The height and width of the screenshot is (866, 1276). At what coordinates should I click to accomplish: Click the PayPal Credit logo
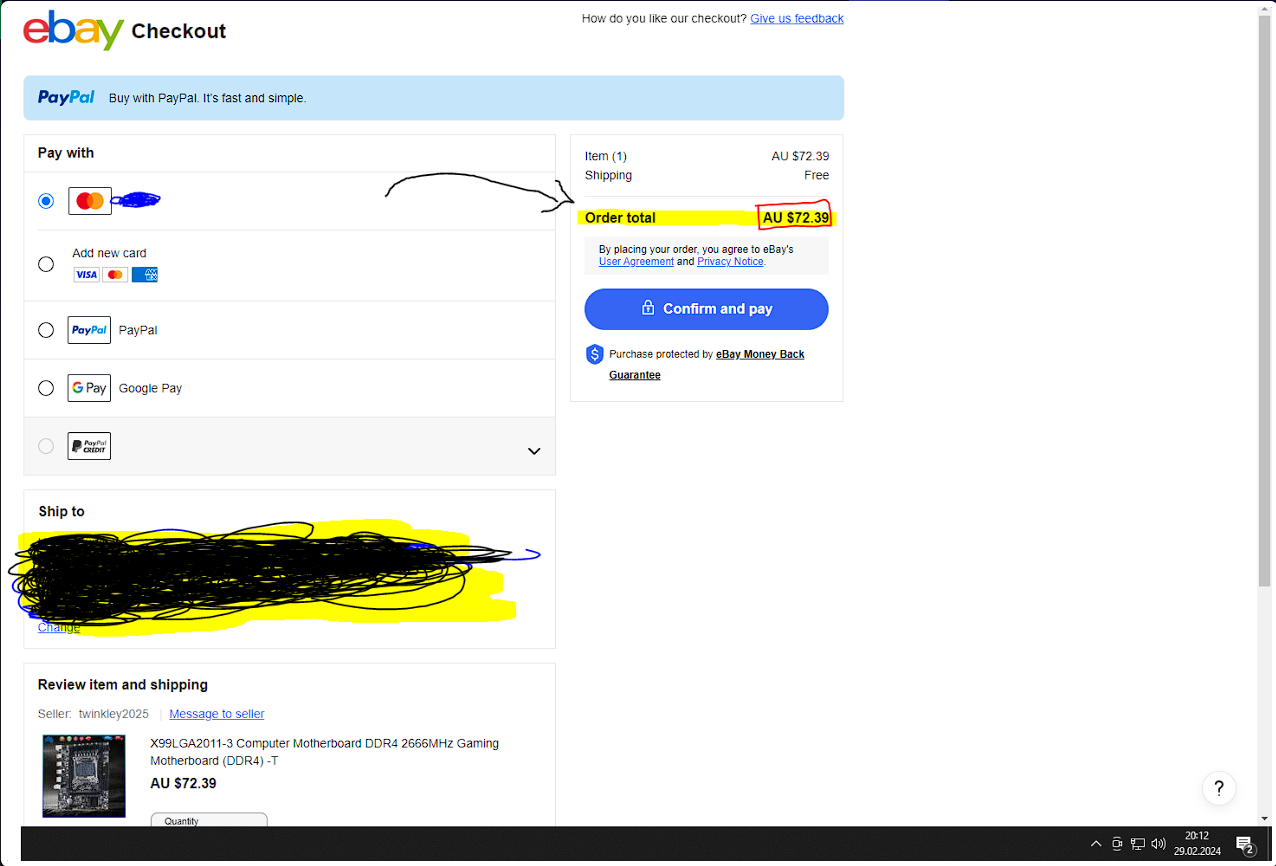(89, 446)
